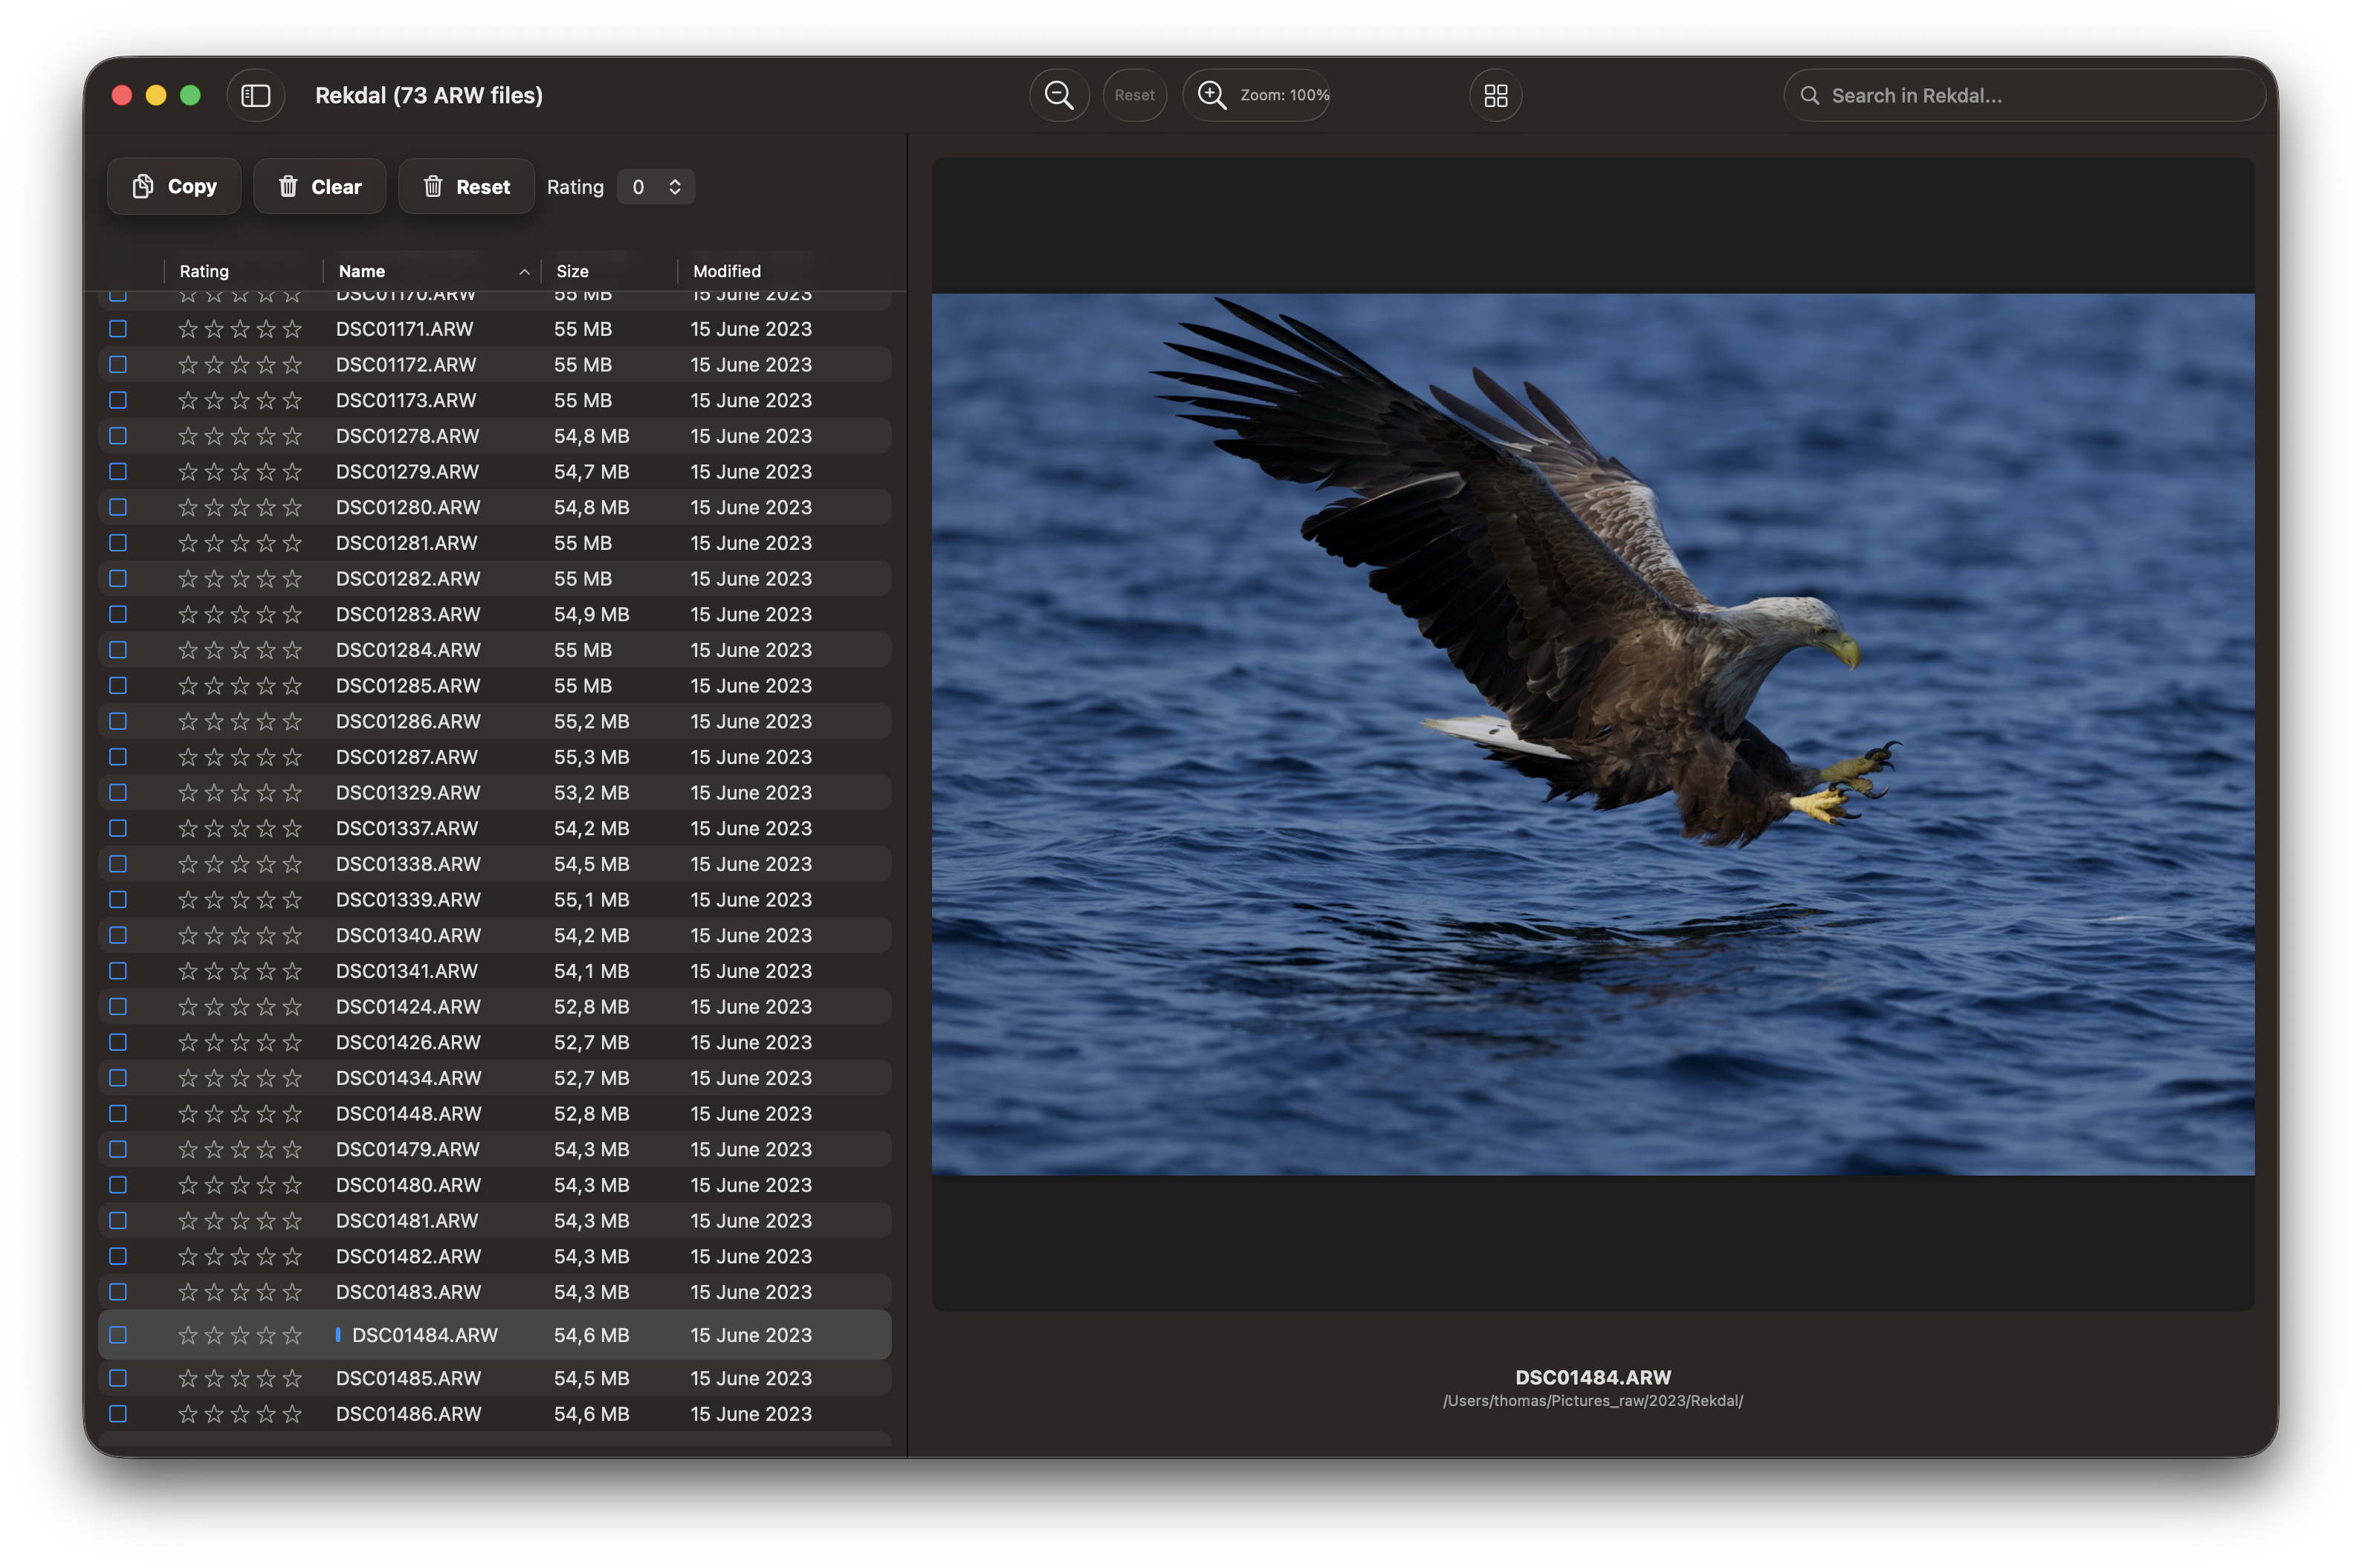The height and width of the screenshot is (1568, 2362).
Task: Open the grid thumbnail view icon
Action: tap(1495, 95)
